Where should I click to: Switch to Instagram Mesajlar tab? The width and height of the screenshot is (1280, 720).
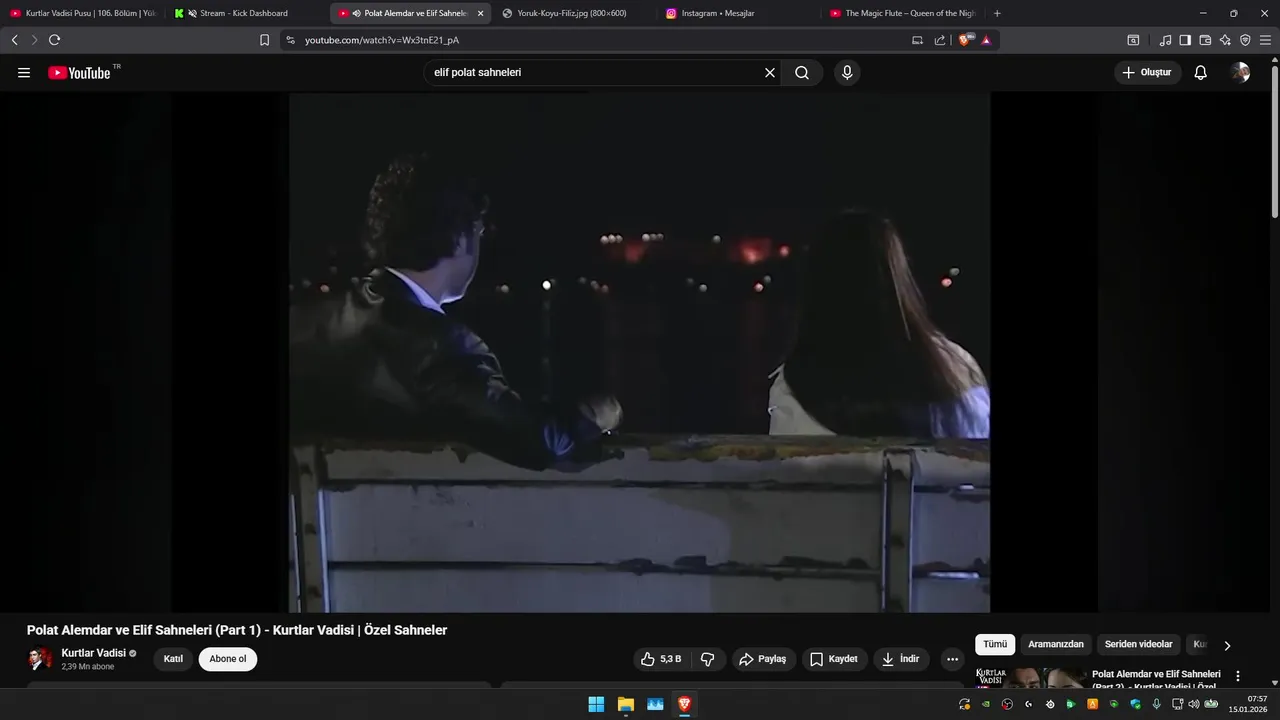click(x=738, y=13)
